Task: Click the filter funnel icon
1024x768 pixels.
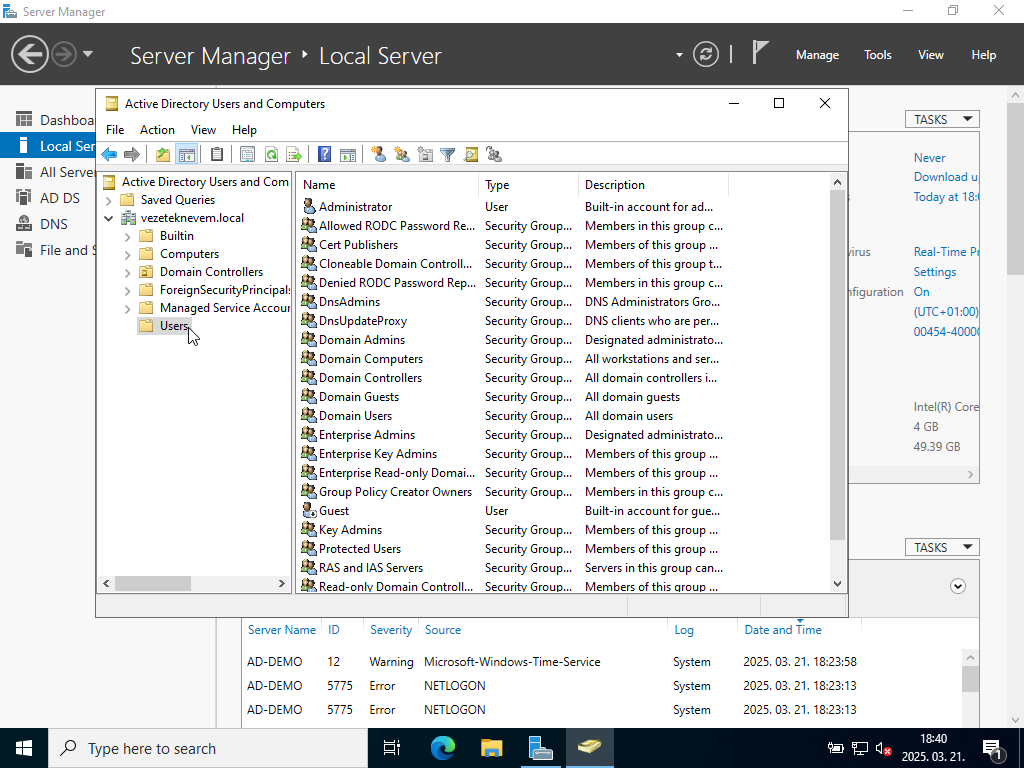Action: pyautogui.click(x=448, y=154)
